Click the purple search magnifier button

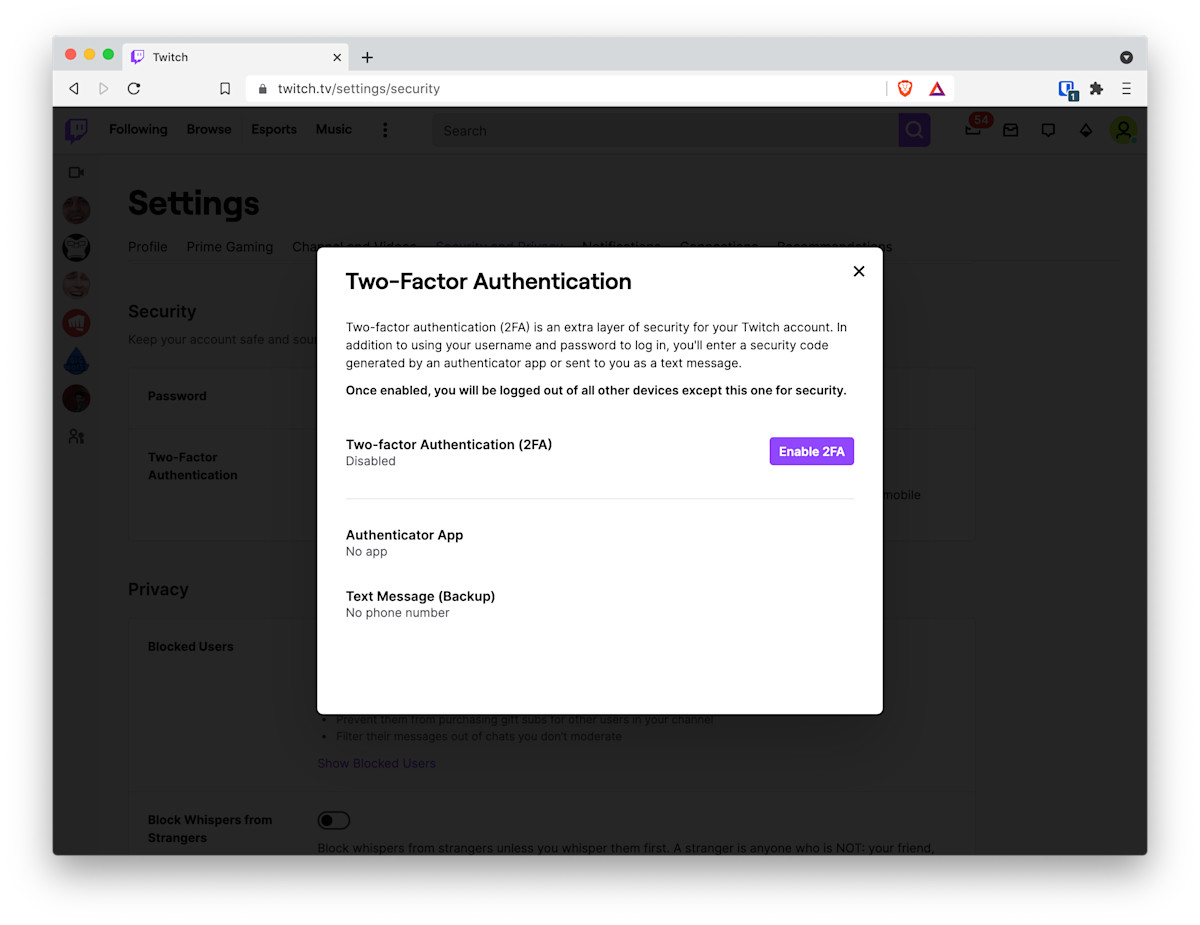pyautogui.click(x=914, y=130)
